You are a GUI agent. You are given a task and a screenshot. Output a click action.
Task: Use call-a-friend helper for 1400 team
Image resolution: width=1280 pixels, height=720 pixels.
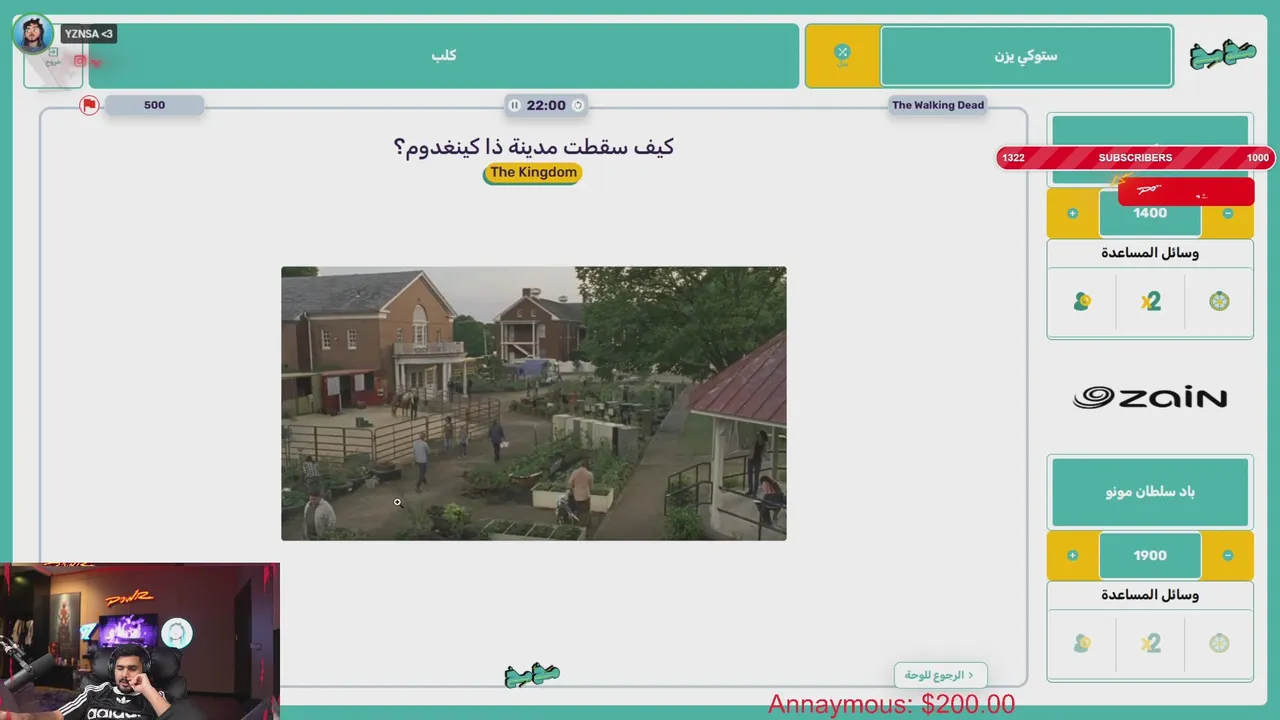tap(1082, 301)
